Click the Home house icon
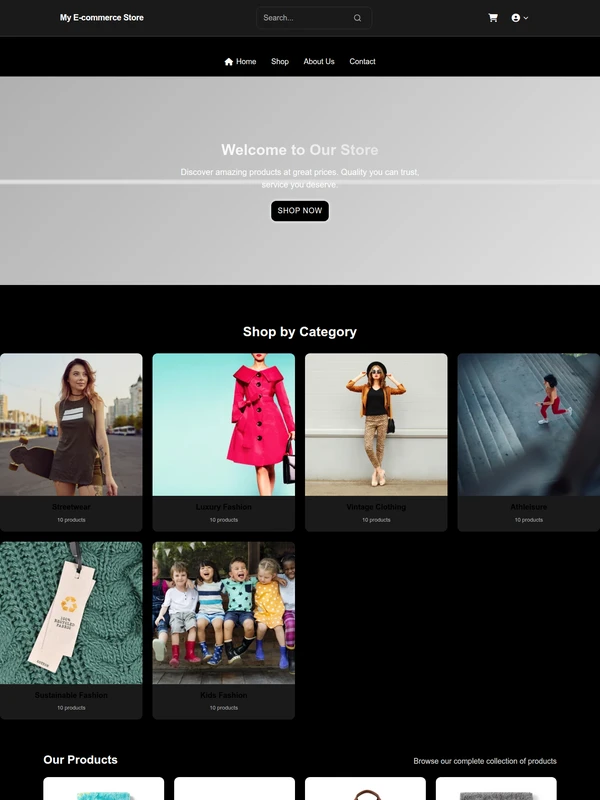The height and width of the screenshot is (800, 600). (x=229, y=61)
